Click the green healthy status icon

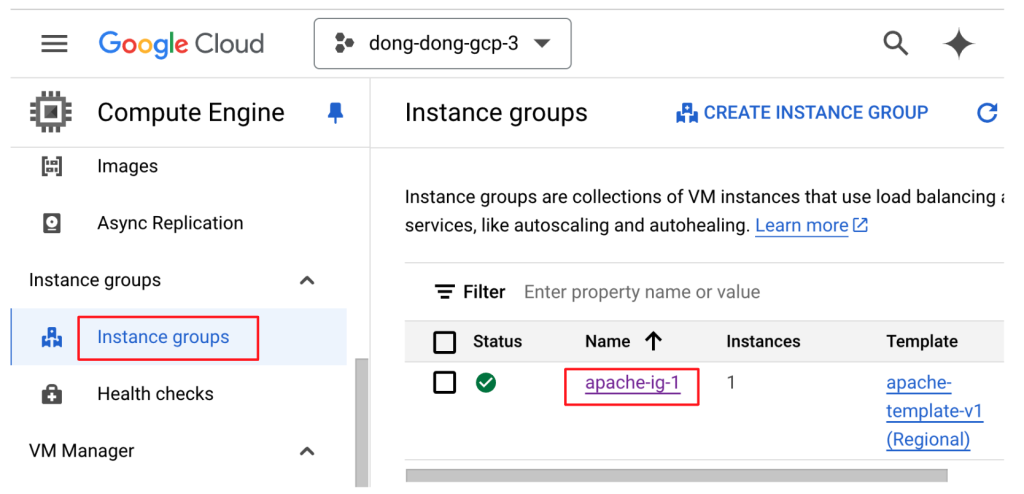486,383
